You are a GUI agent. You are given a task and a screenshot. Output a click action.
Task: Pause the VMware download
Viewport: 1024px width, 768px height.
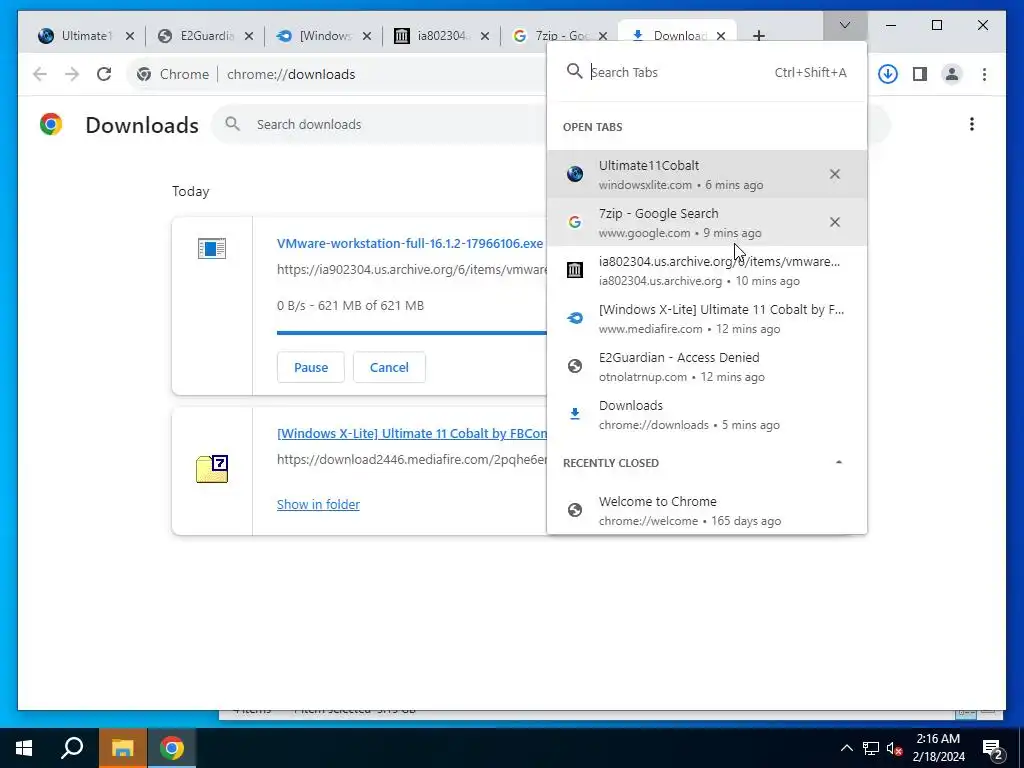(311, 367)
